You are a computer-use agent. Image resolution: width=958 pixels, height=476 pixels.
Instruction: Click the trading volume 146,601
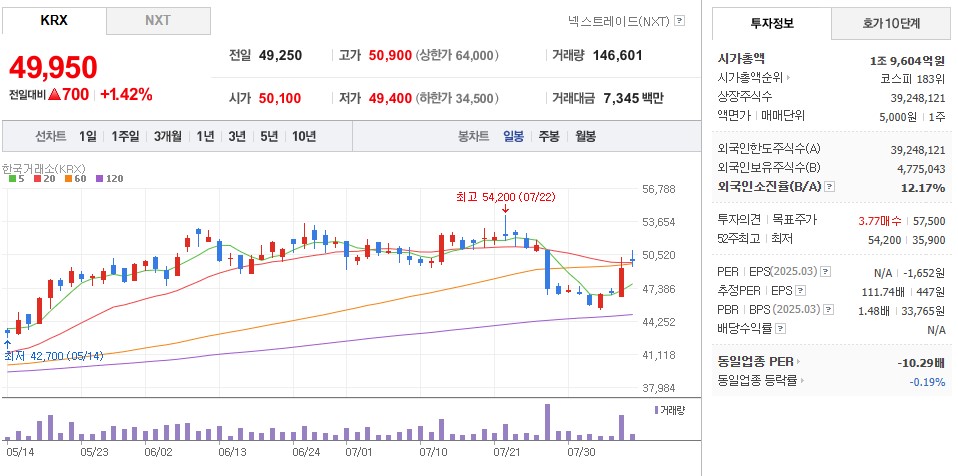(x=618, y=56)
